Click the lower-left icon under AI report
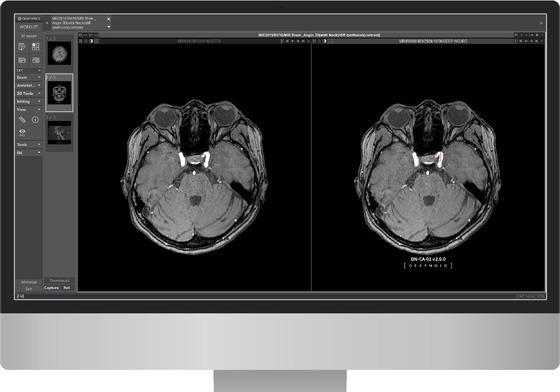This screenshot has height=392, width=560. (x=22, y=60)
